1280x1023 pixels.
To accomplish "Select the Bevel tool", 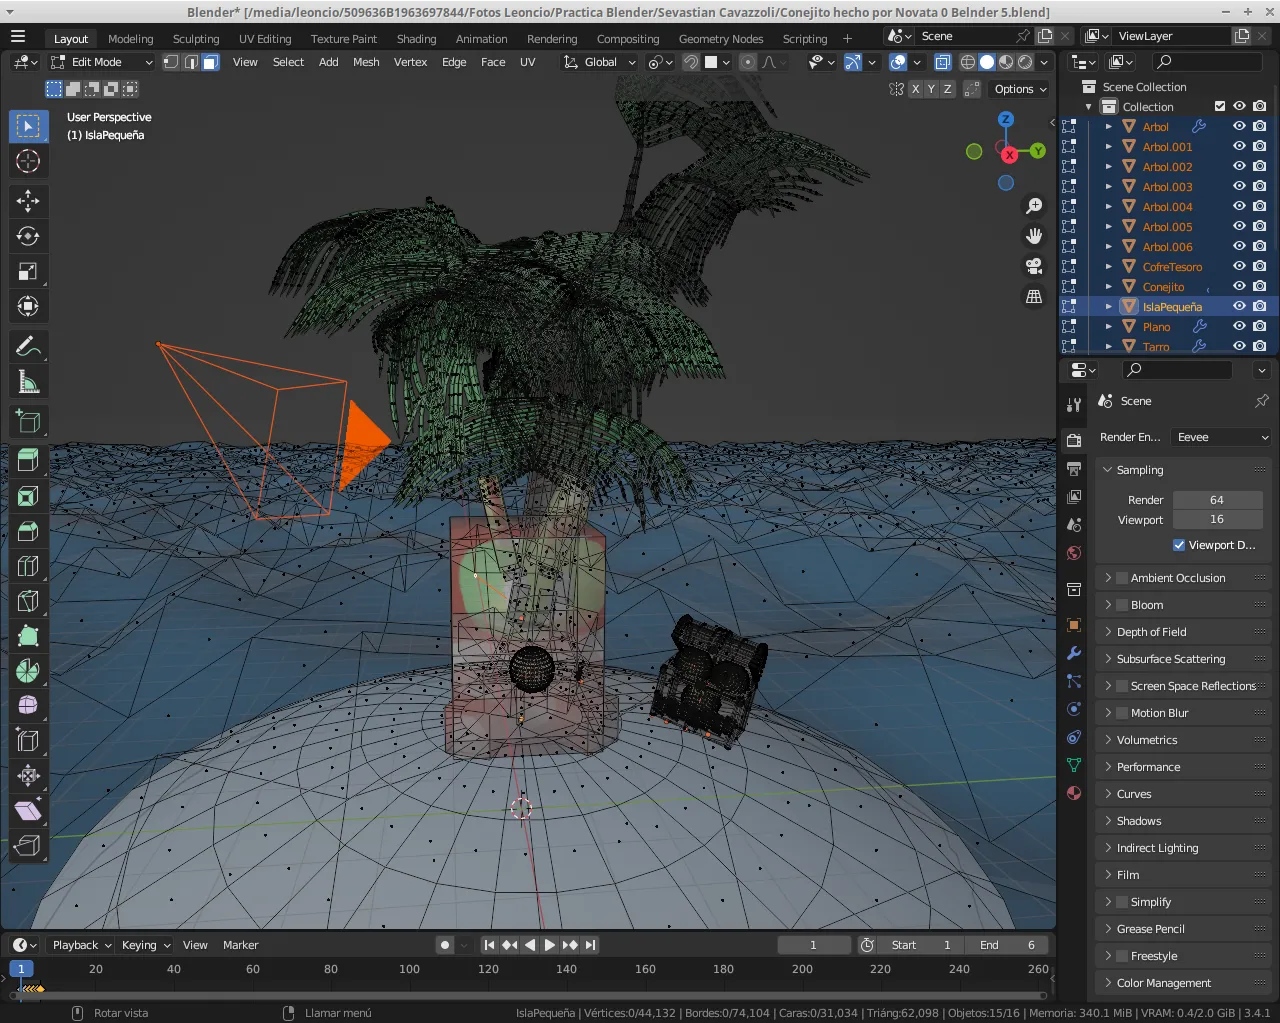I will coord(28,531).
